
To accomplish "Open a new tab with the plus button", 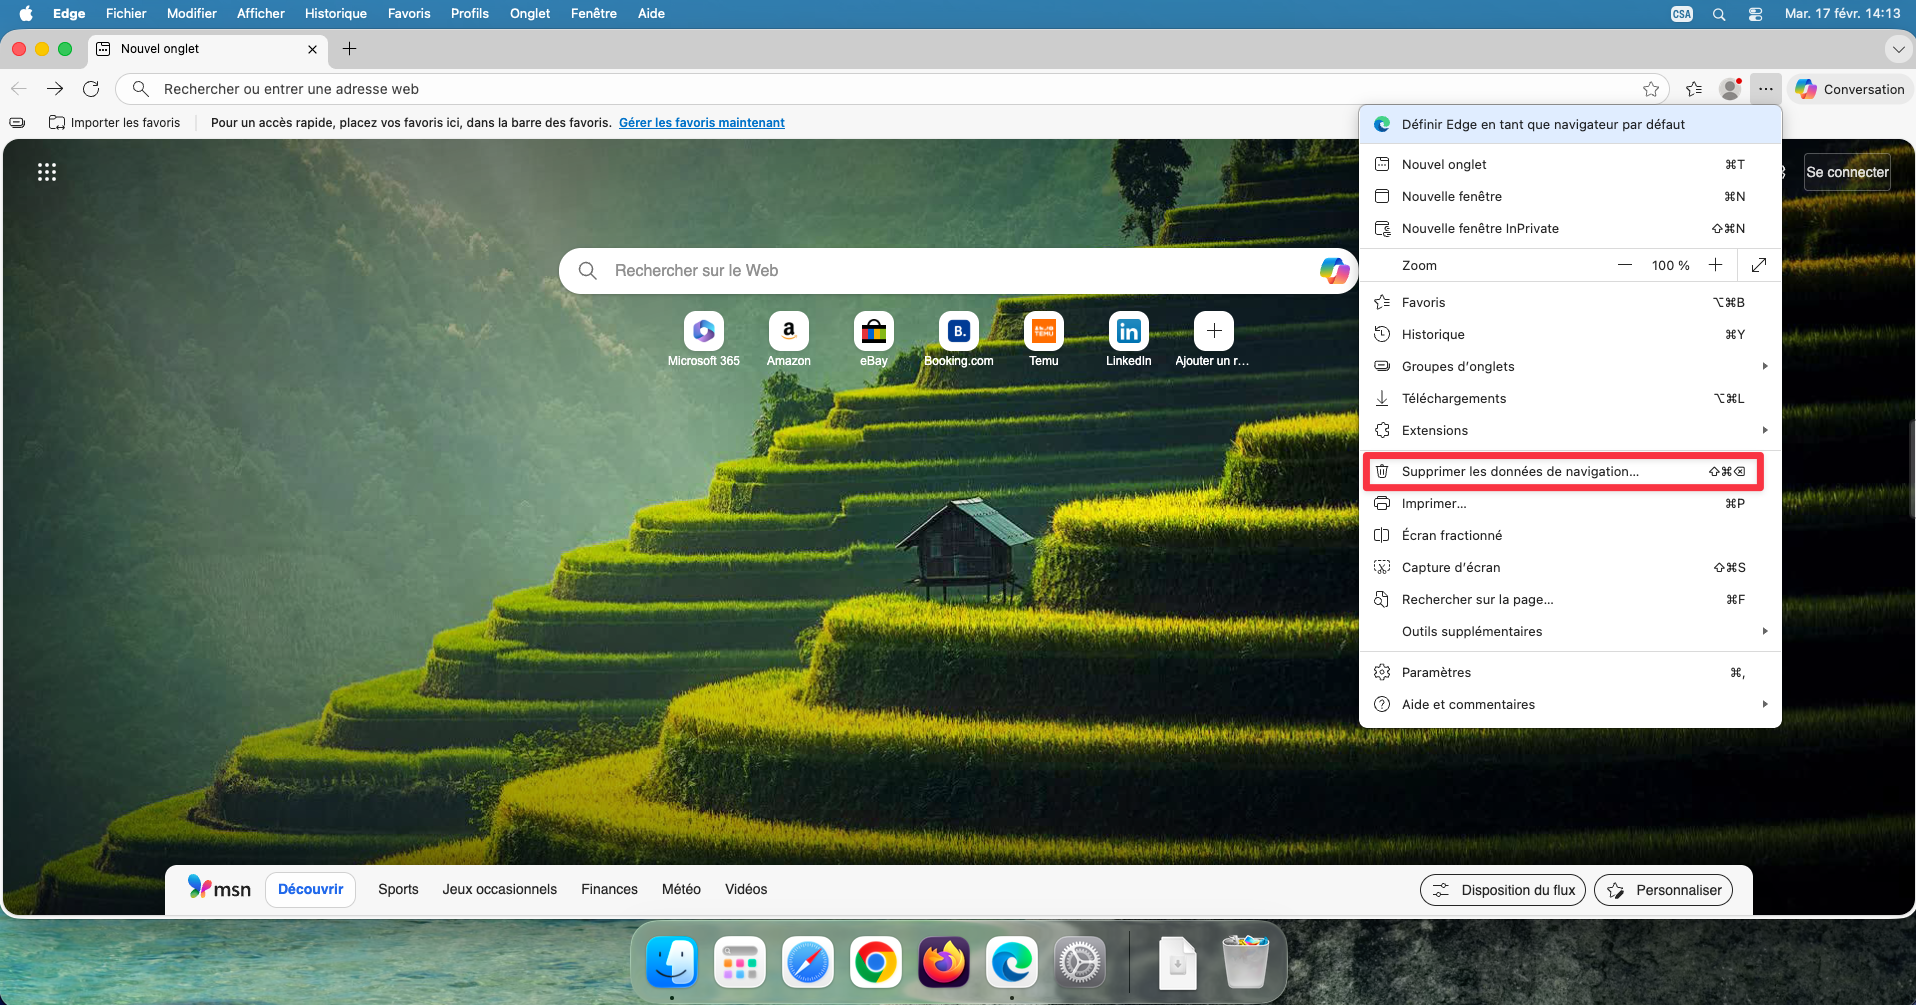I will click(x=349, y=48).
